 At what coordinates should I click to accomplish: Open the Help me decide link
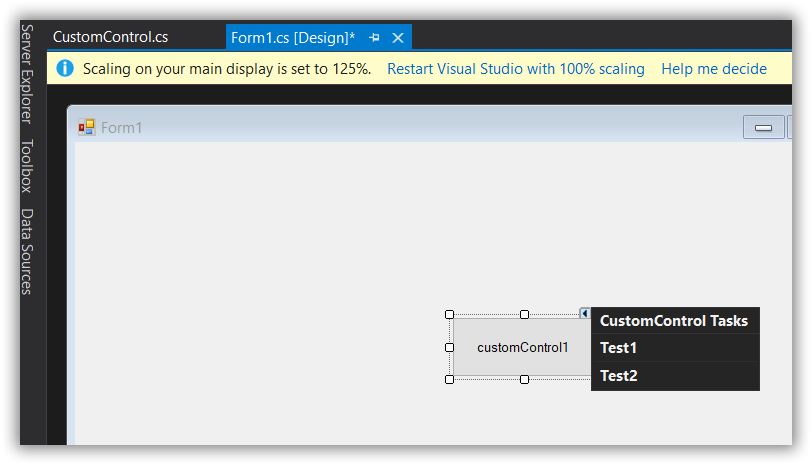click(x=714, y=69)
